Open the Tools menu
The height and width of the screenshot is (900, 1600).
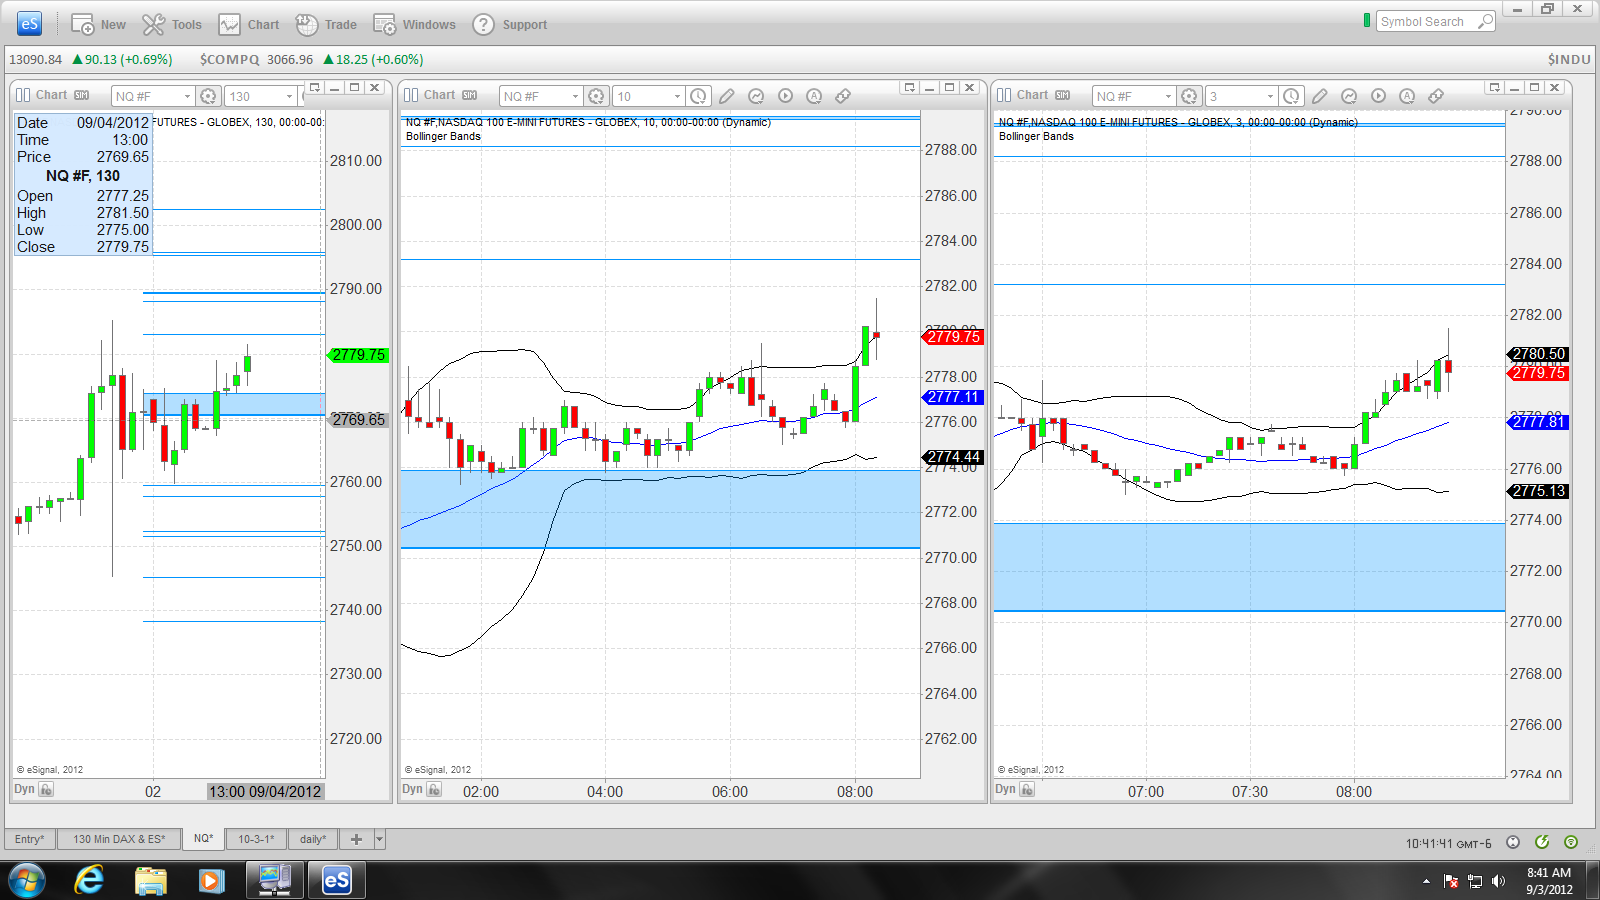tap(171, 25)
